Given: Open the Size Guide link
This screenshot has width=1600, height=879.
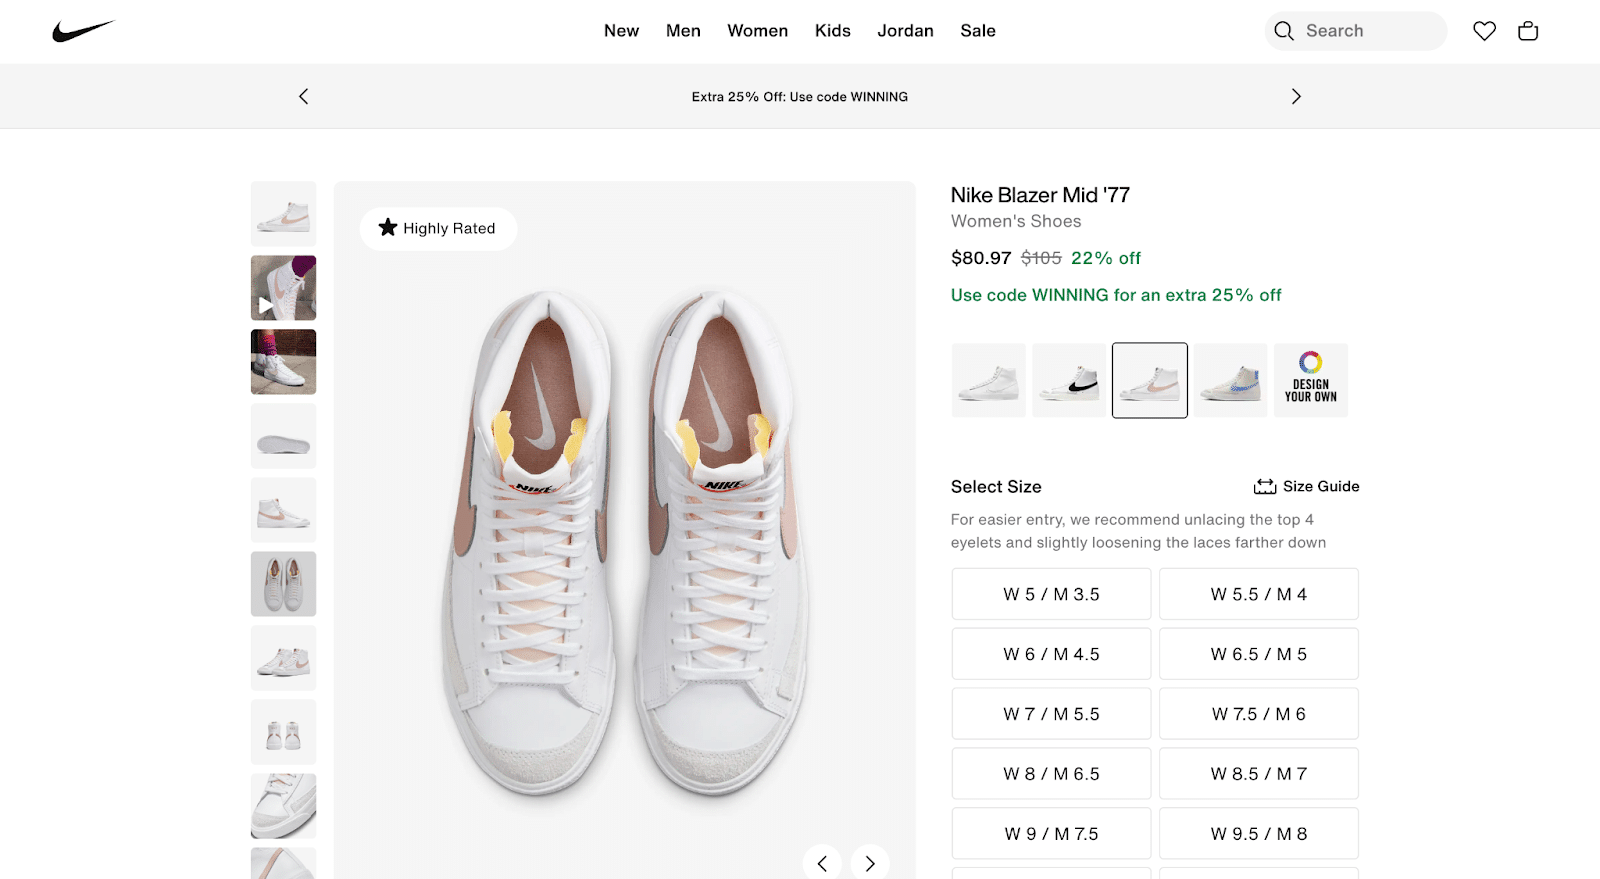Looking at the screenshot, I should coord(1307,486).
